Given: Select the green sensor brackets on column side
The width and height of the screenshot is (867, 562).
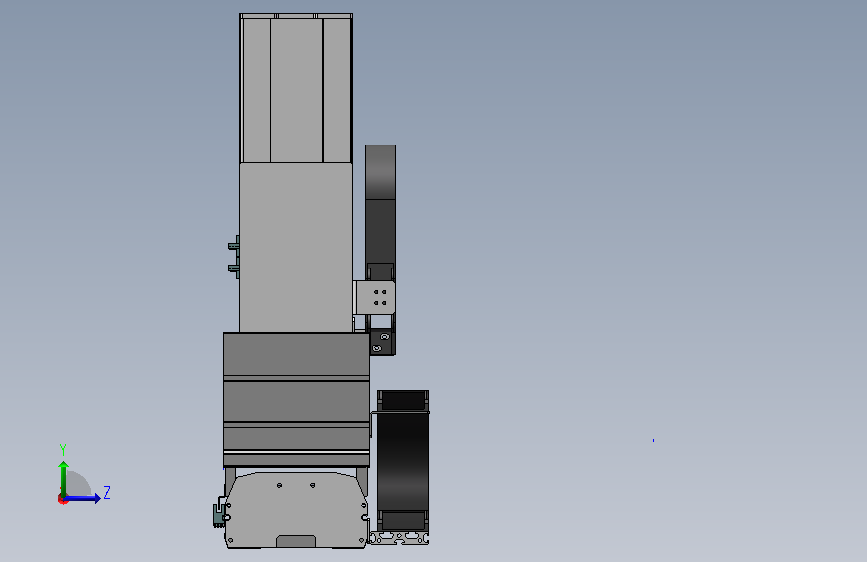Looking at the screenshot, I should (234, 257).
